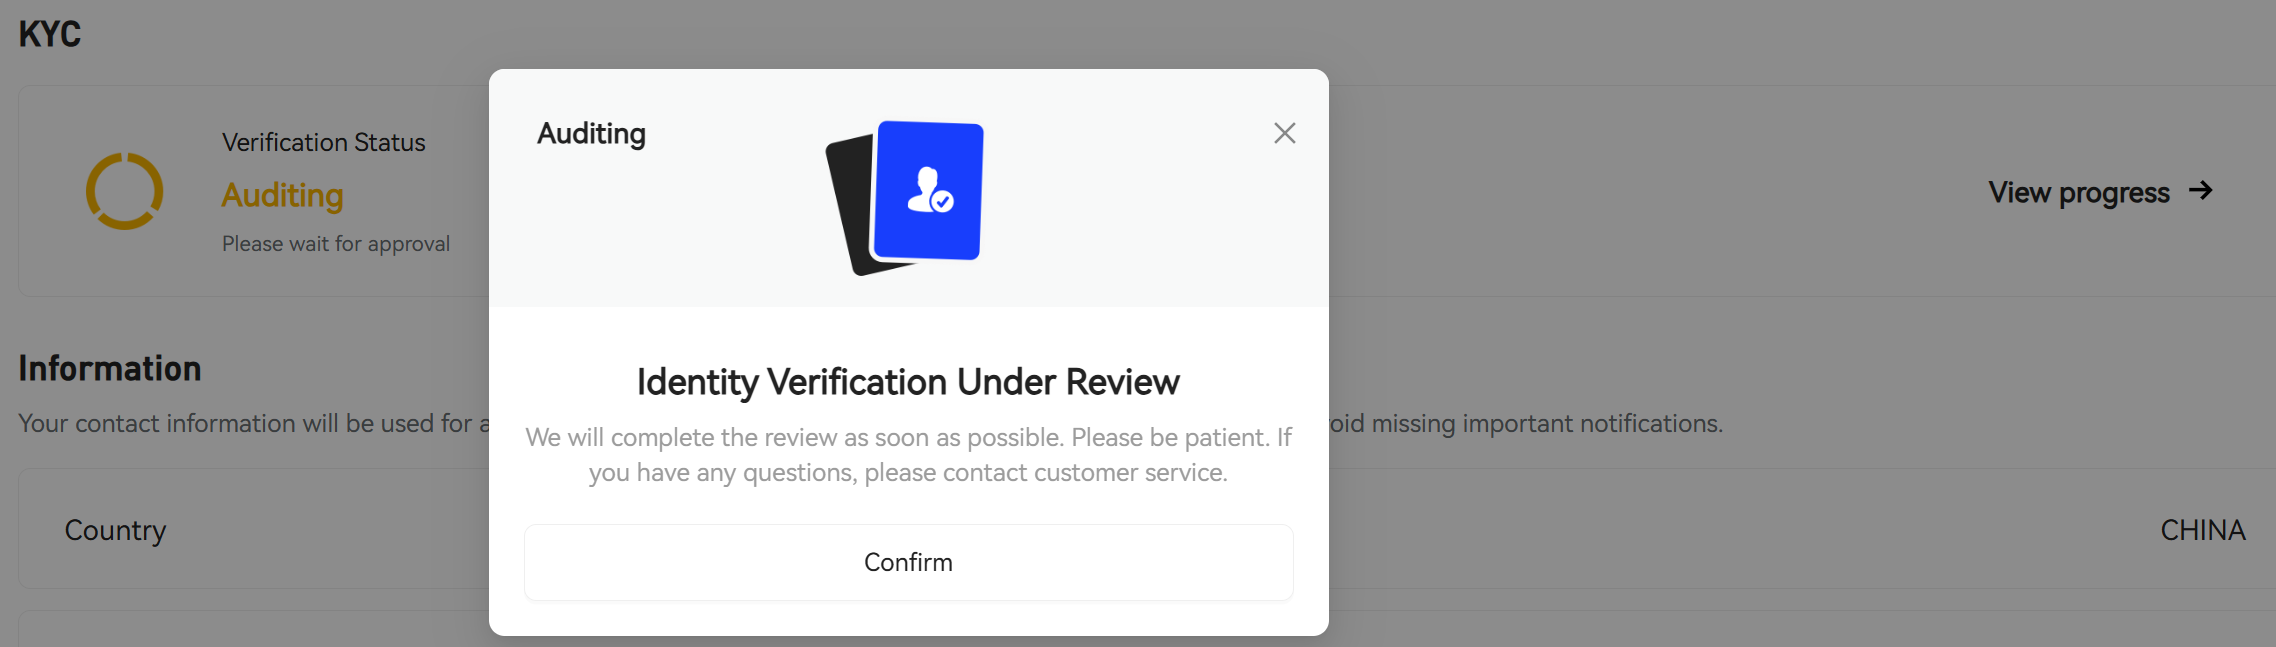This screenshot has height=647, width=2276.
Task: Click the black card behind blue card
Action: coord(850,207)
